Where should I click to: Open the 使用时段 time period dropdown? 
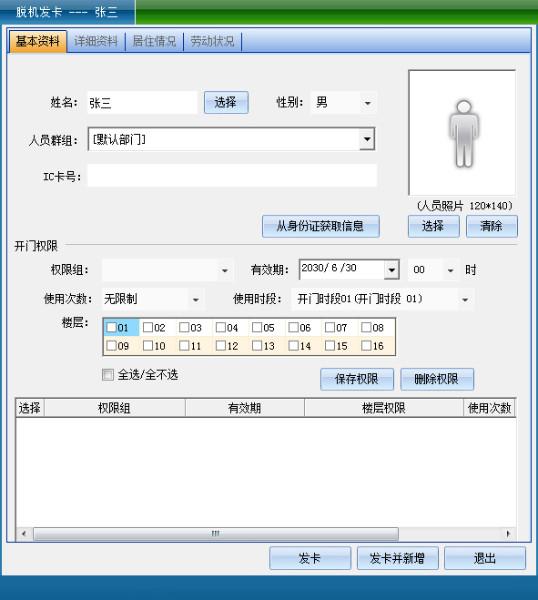[465, 299]
